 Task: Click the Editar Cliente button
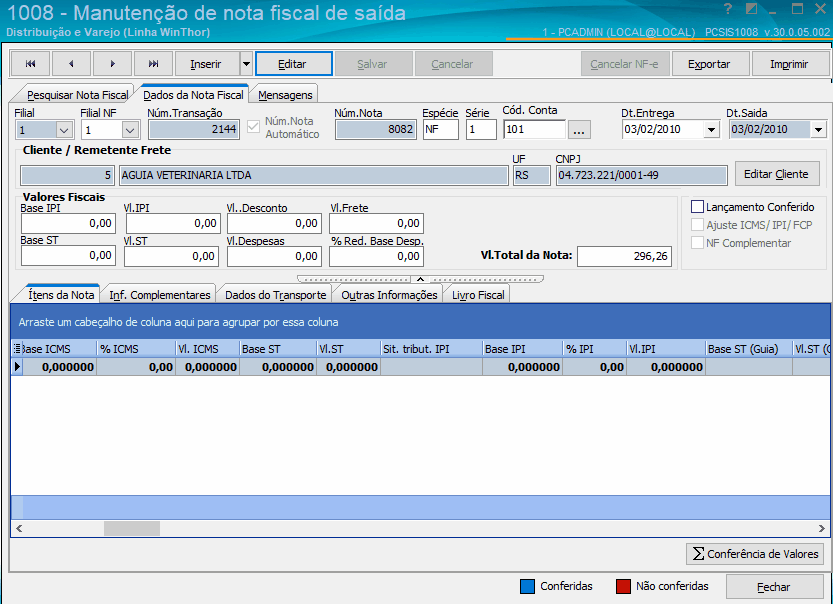(x=776, y=174)
